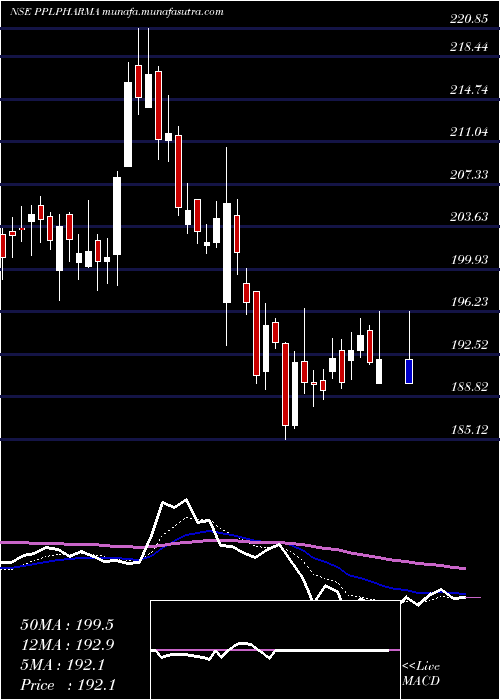
Task: Click the 203.63 price level label
Action: (469, 217)
